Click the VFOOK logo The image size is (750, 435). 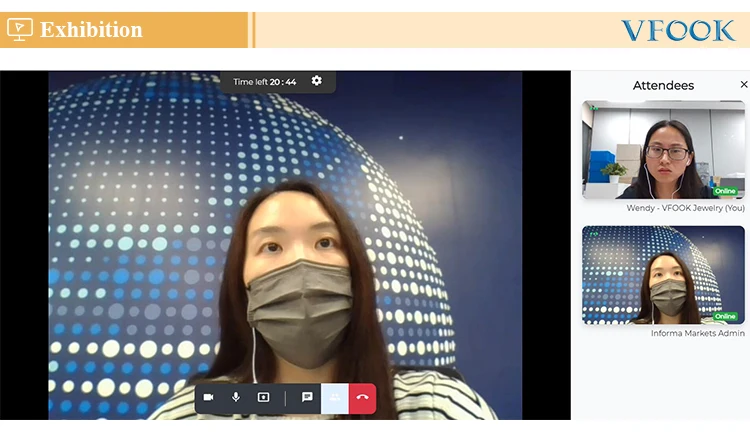[678, 31]
